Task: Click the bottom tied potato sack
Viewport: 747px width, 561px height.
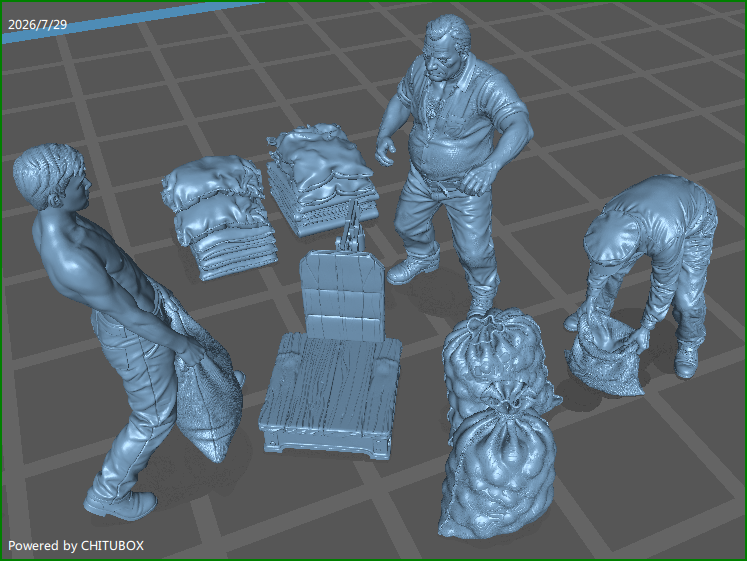Action: tap(498, 471)
